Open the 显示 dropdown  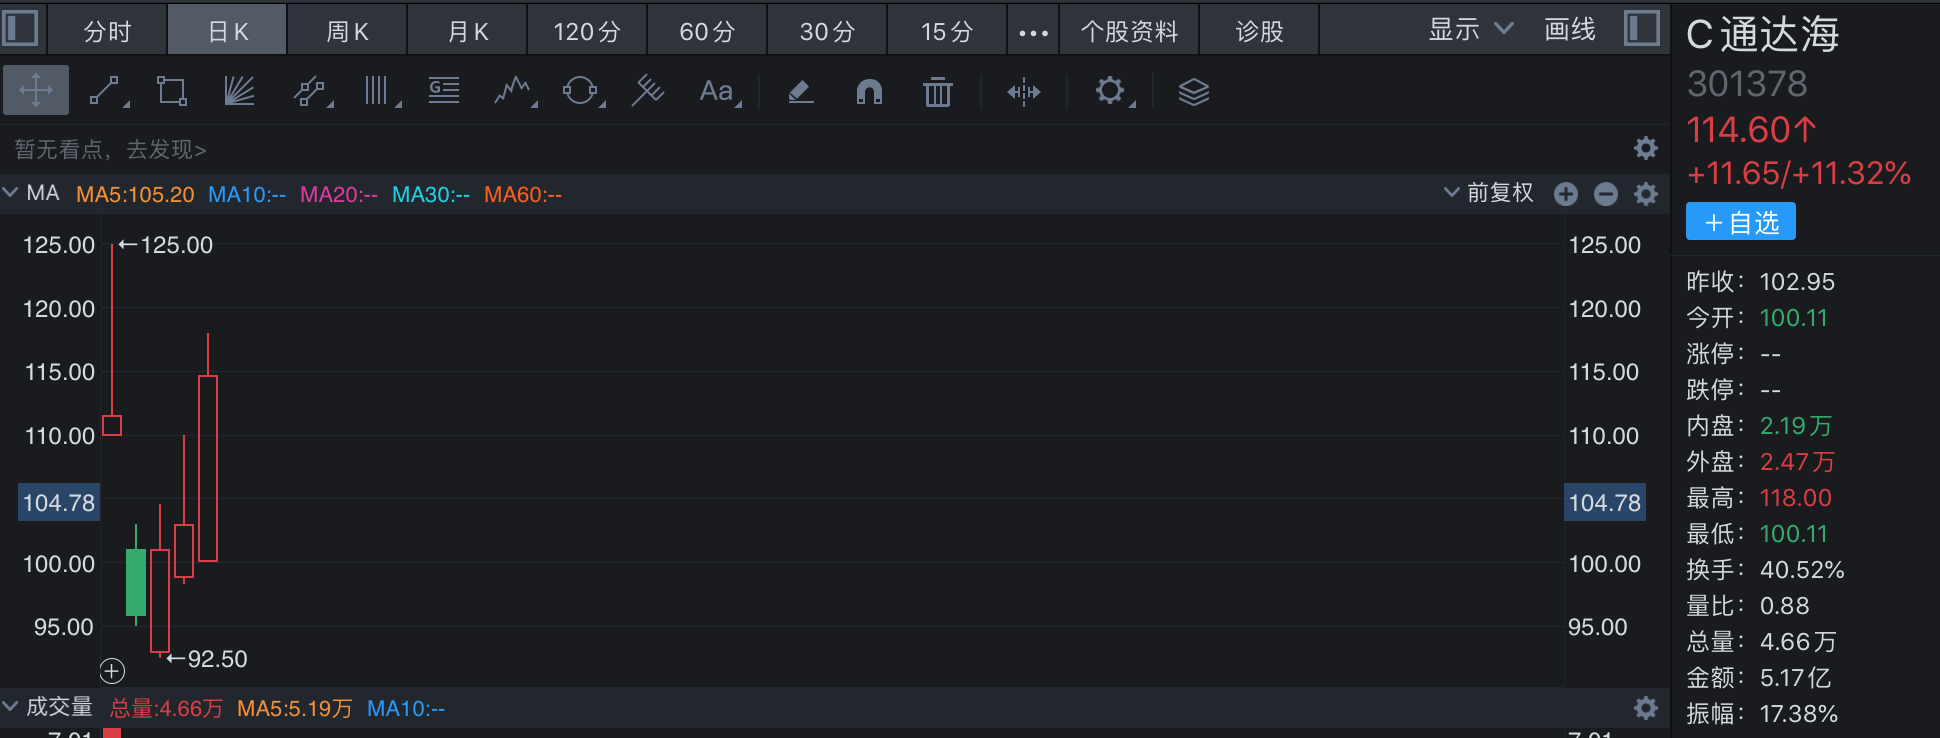point(1470,30)
